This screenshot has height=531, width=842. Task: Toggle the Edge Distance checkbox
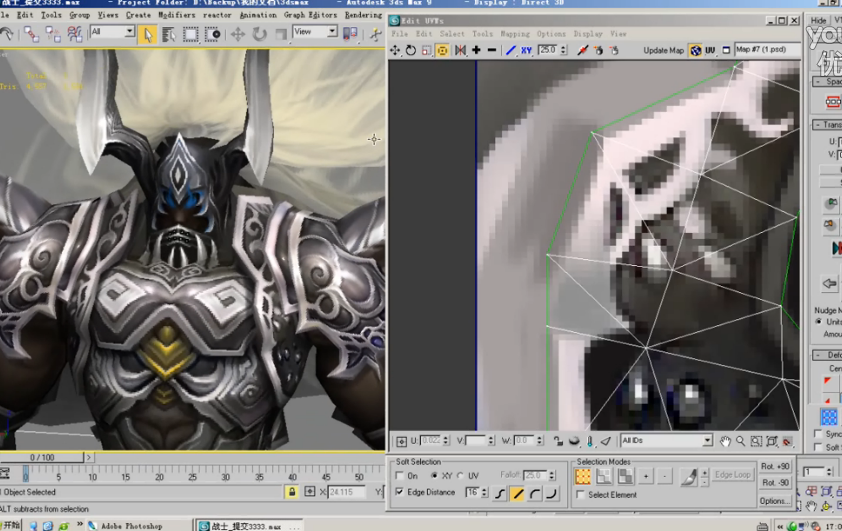click(399, 492)
